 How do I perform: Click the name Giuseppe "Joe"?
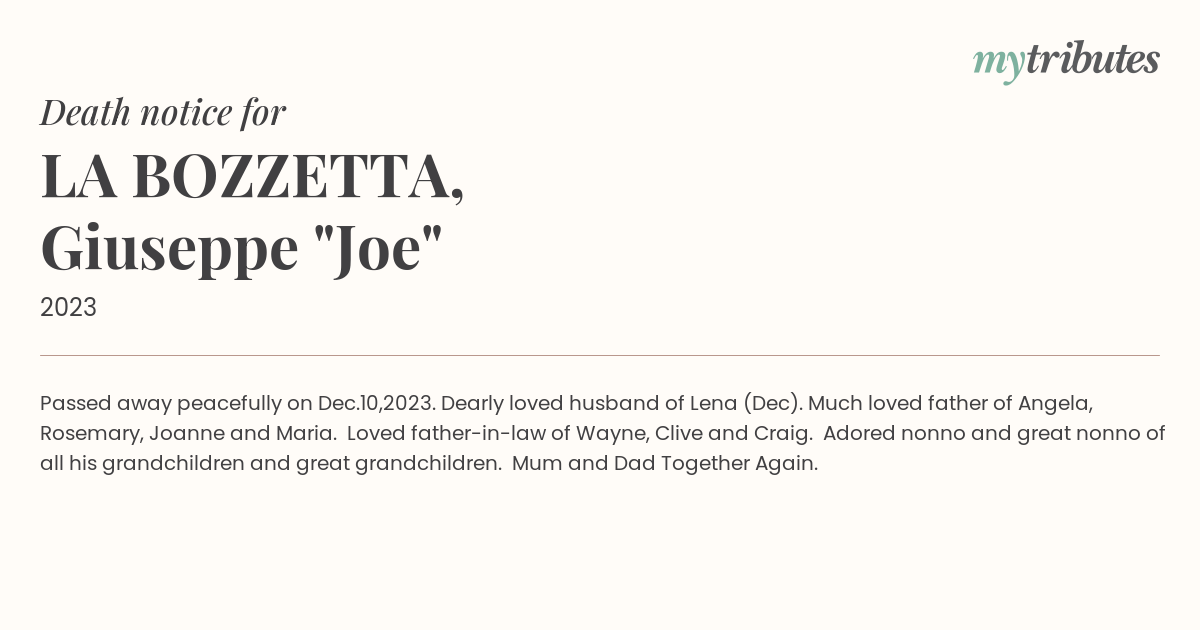(x=241, y=250)
